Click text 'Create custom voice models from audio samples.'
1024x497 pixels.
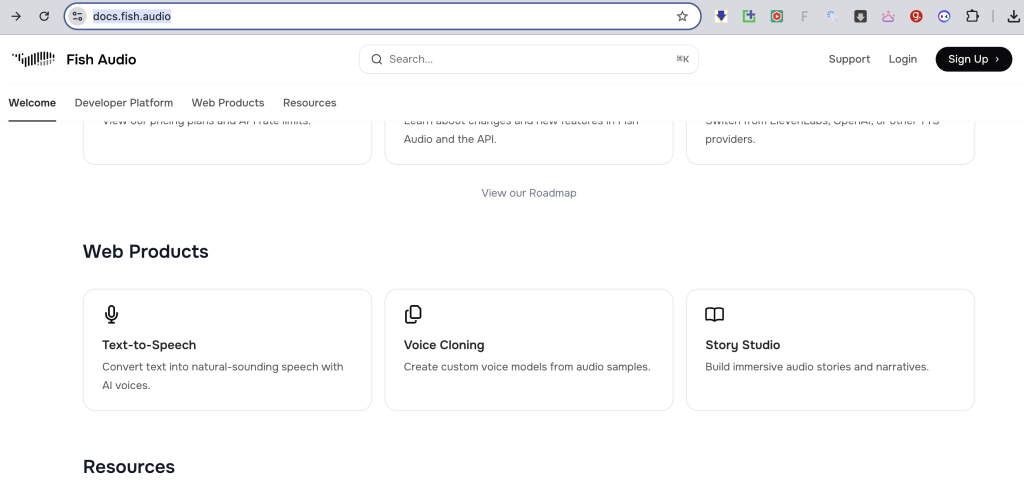click(527, 367)
